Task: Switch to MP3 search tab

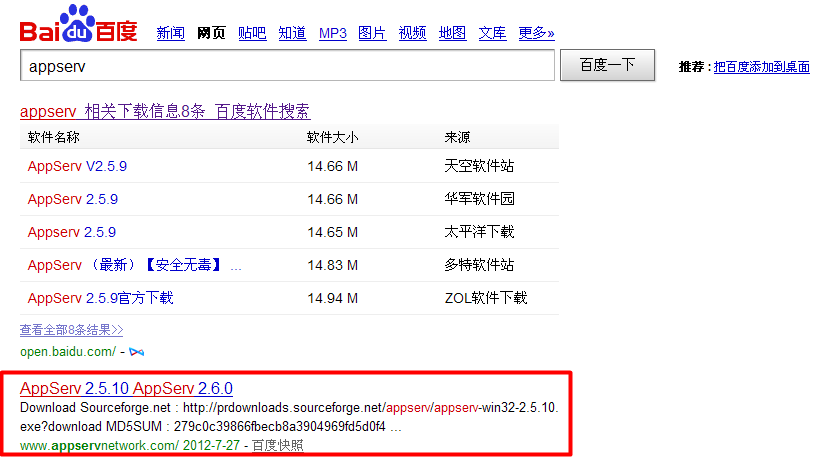Action: [x=332, y=33]
